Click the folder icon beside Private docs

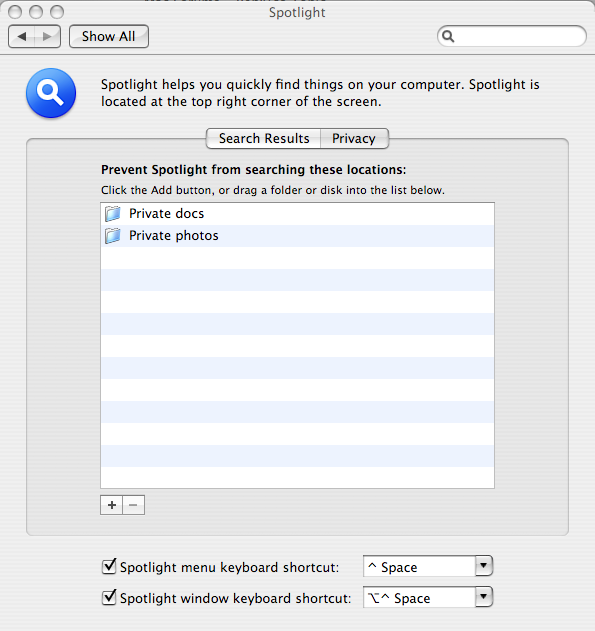tap(113, 214)
